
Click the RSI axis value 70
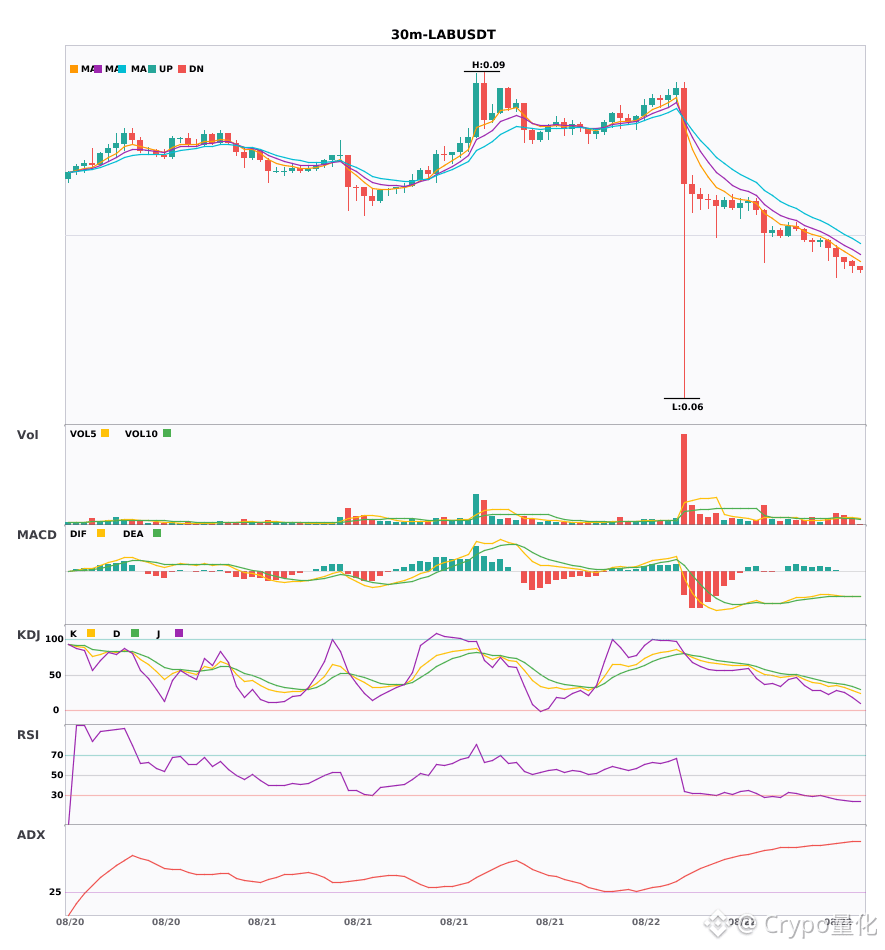pos(57,755)
